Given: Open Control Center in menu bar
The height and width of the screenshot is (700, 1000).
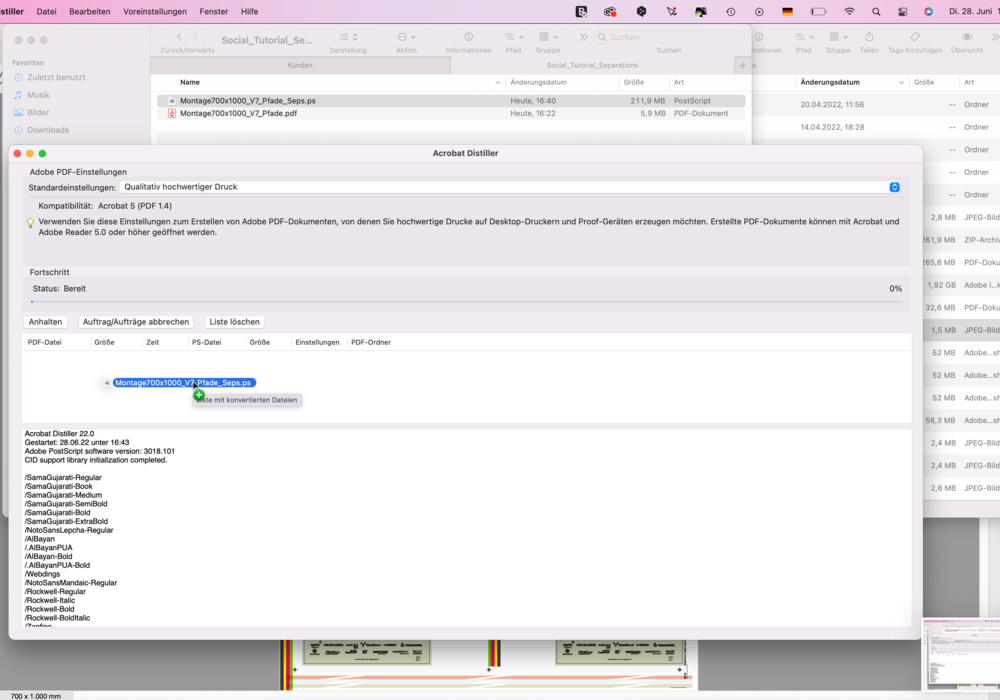Looking at the screenshot, I should [902, 11].
